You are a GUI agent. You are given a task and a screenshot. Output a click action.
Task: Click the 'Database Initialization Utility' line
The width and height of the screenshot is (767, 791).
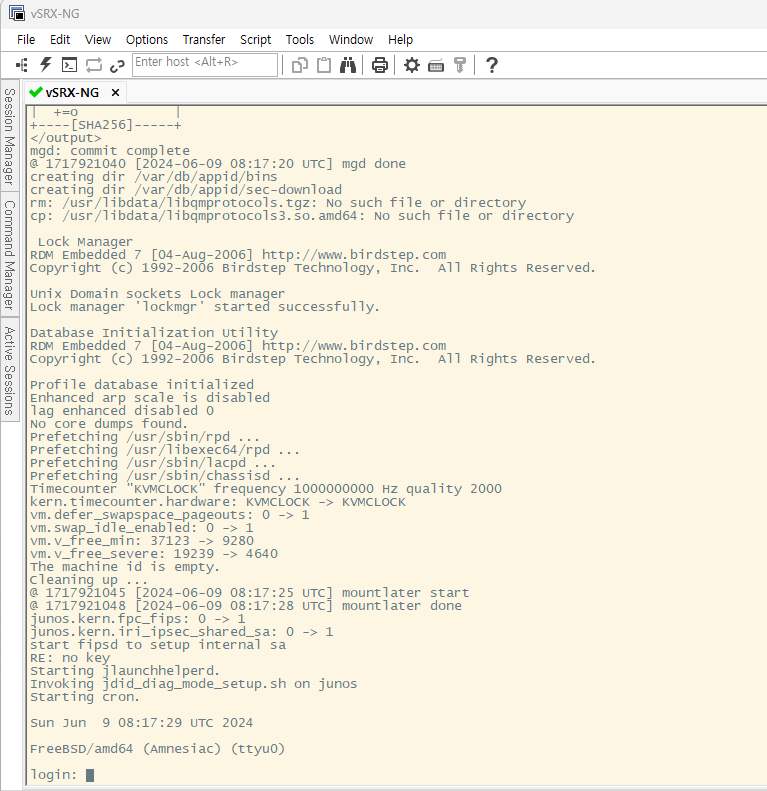154,332
